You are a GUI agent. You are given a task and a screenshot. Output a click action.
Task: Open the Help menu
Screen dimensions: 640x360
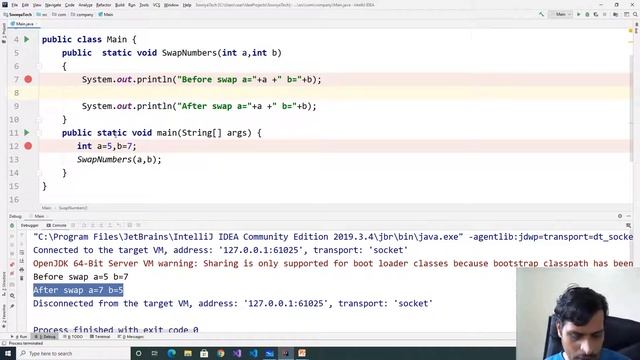pos(187,5)
